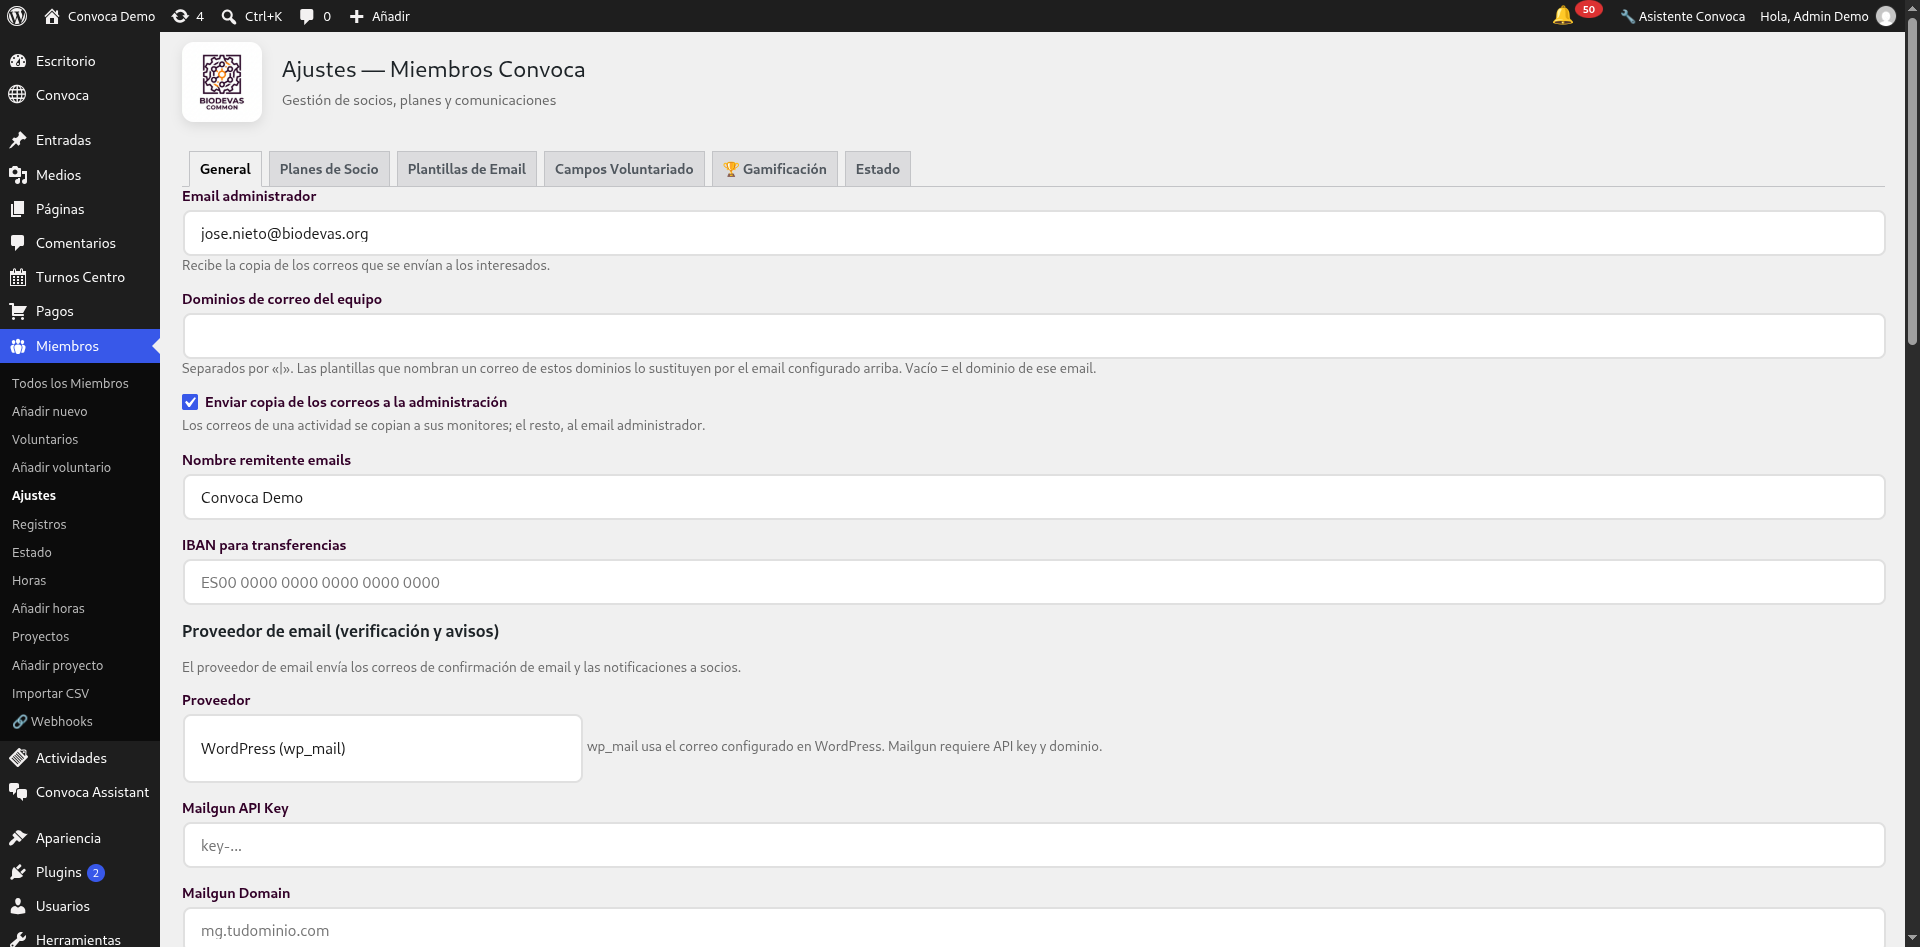The height and width of the screenshot is (947, 1920).
Task: Open Voluntarios submenu link
Action: tap(45, 439)
